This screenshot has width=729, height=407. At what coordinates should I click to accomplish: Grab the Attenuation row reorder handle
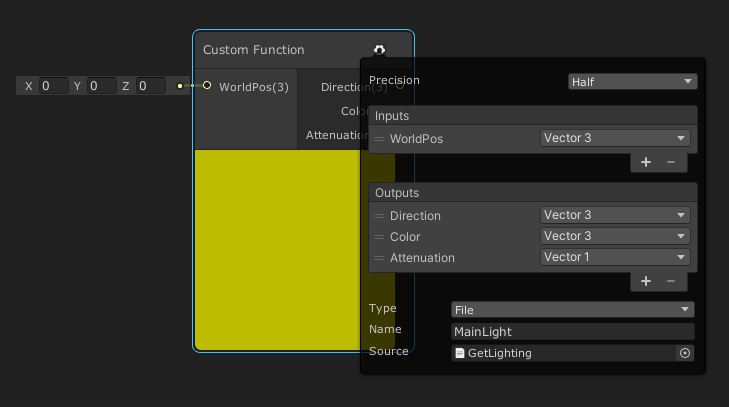pos(379,258)
